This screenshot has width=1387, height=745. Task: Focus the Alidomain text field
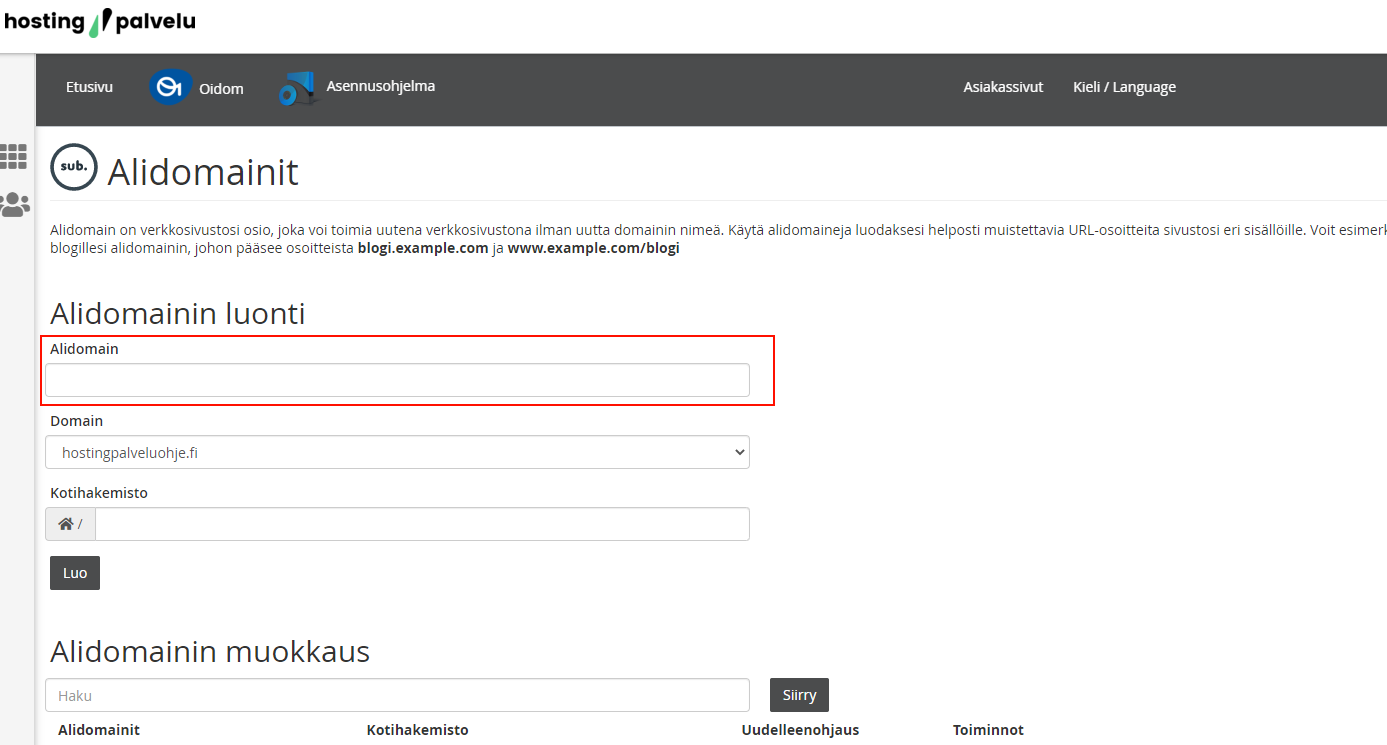[x=397, y=380]
